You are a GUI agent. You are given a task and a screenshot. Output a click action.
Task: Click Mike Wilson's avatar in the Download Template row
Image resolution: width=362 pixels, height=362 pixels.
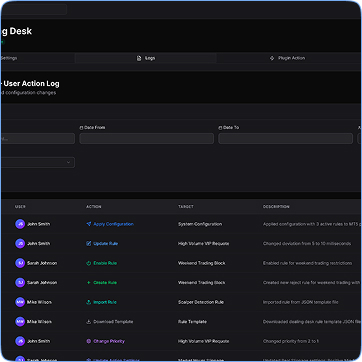[x=20, y=322]
